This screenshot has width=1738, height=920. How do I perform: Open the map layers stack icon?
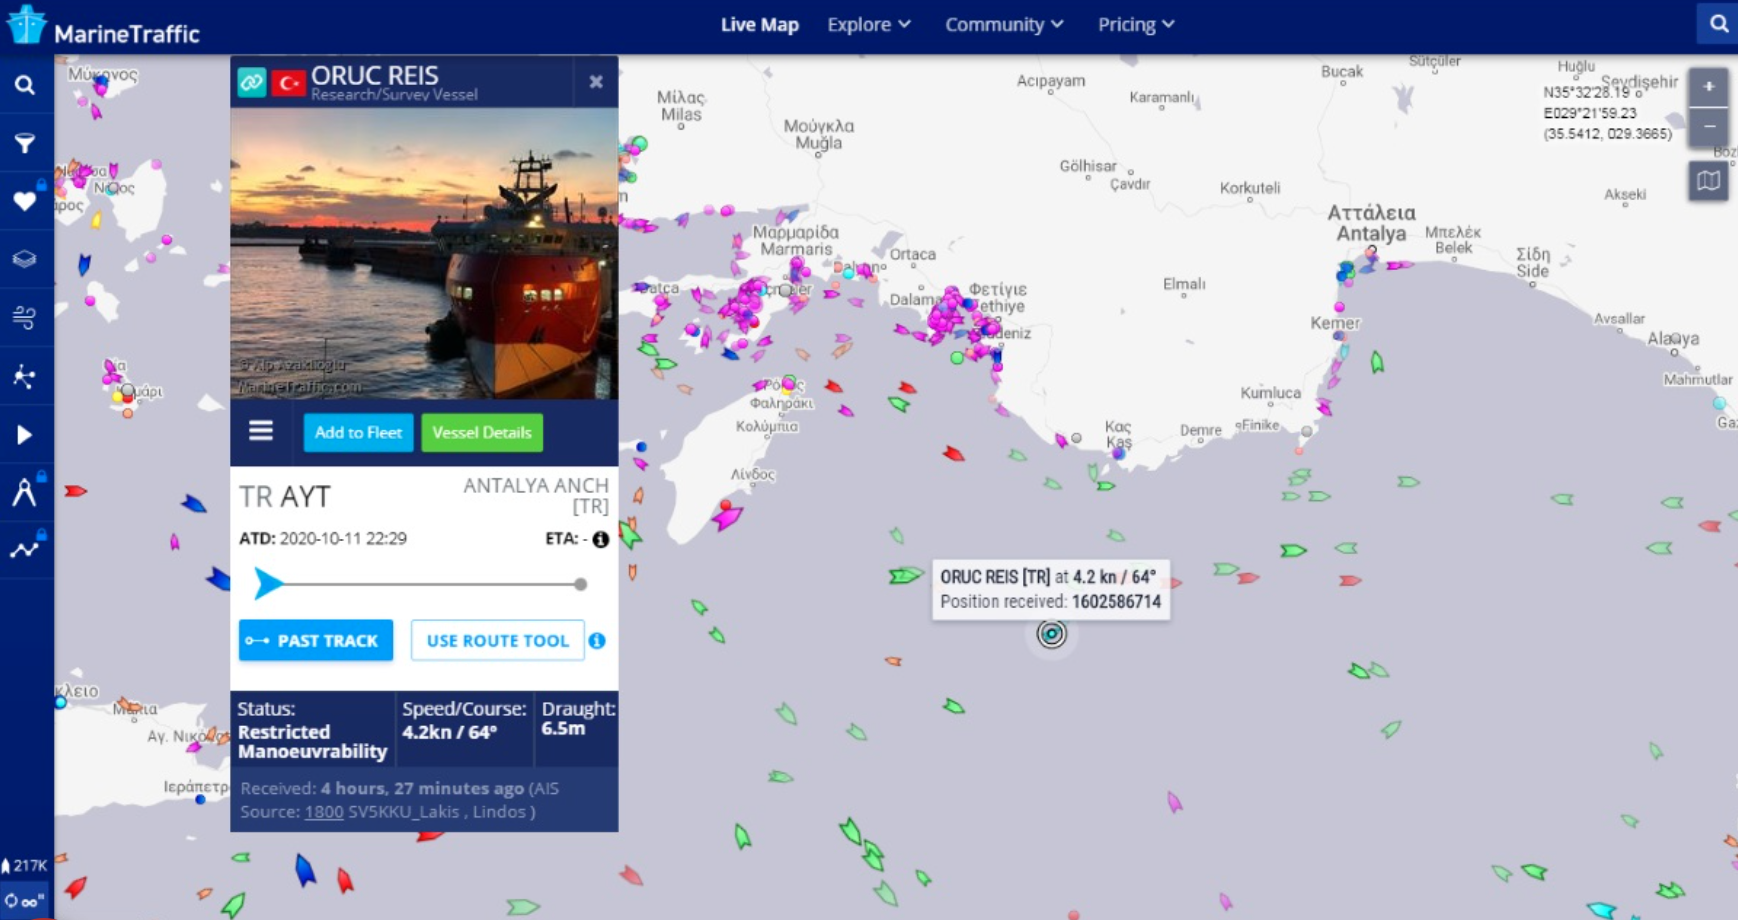tap(25, 259)
